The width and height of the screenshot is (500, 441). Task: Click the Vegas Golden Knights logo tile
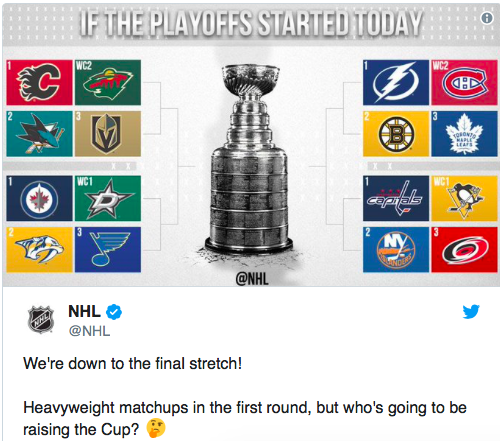[x=108, y=134]
